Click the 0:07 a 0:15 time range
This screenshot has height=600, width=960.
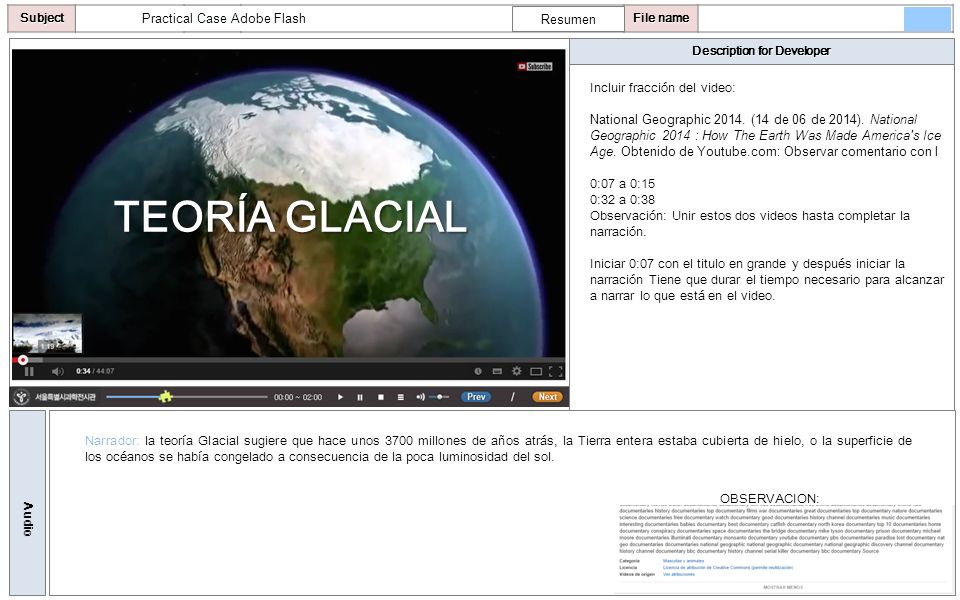point(622,184)
